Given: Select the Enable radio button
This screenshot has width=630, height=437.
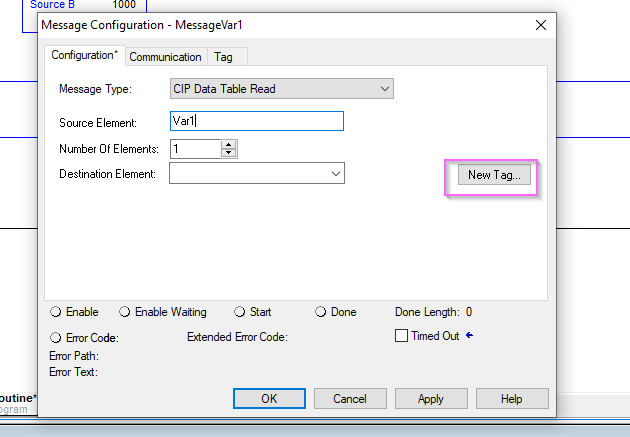Looking at the screenshot, I should pos(55,312).
